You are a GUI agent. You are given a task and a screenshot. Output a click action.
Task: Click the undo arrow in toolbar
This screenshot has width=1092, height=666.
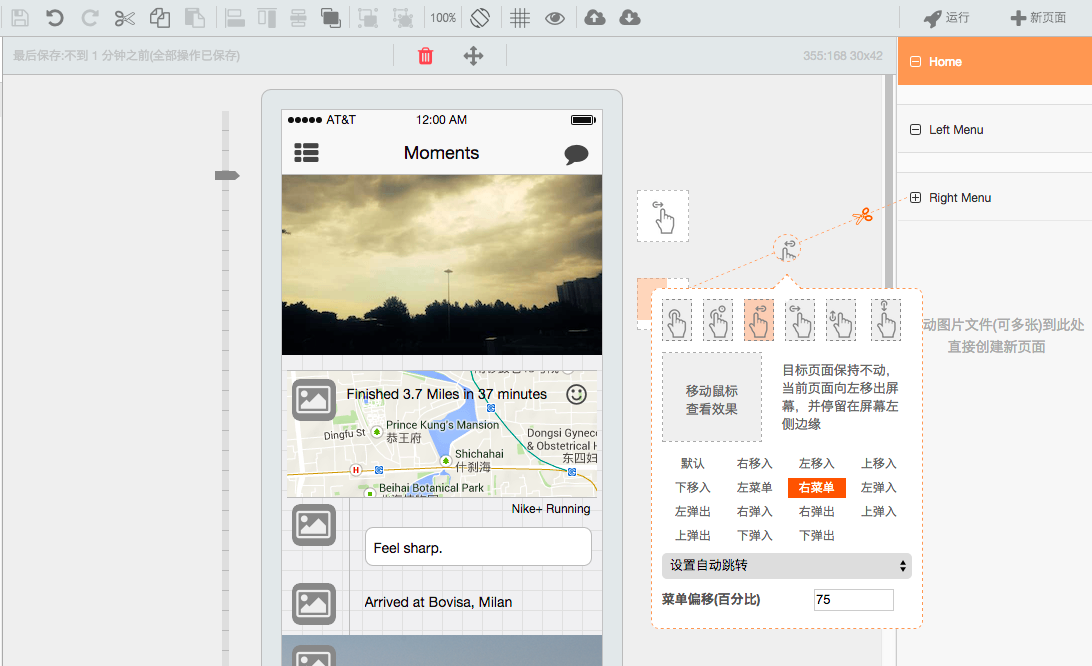coord(55,17)
